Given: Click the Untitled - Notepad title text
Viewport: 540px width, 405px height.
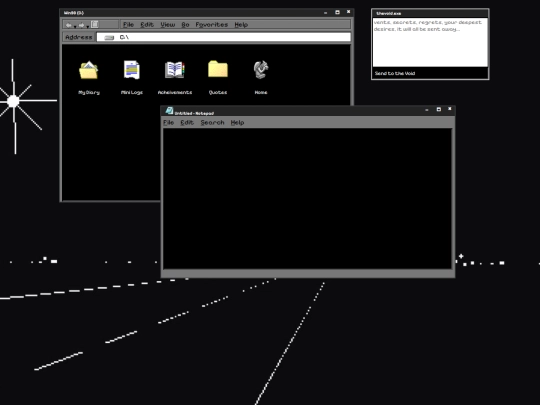Looking at the screenshot, I should click(x=194, y=113).
